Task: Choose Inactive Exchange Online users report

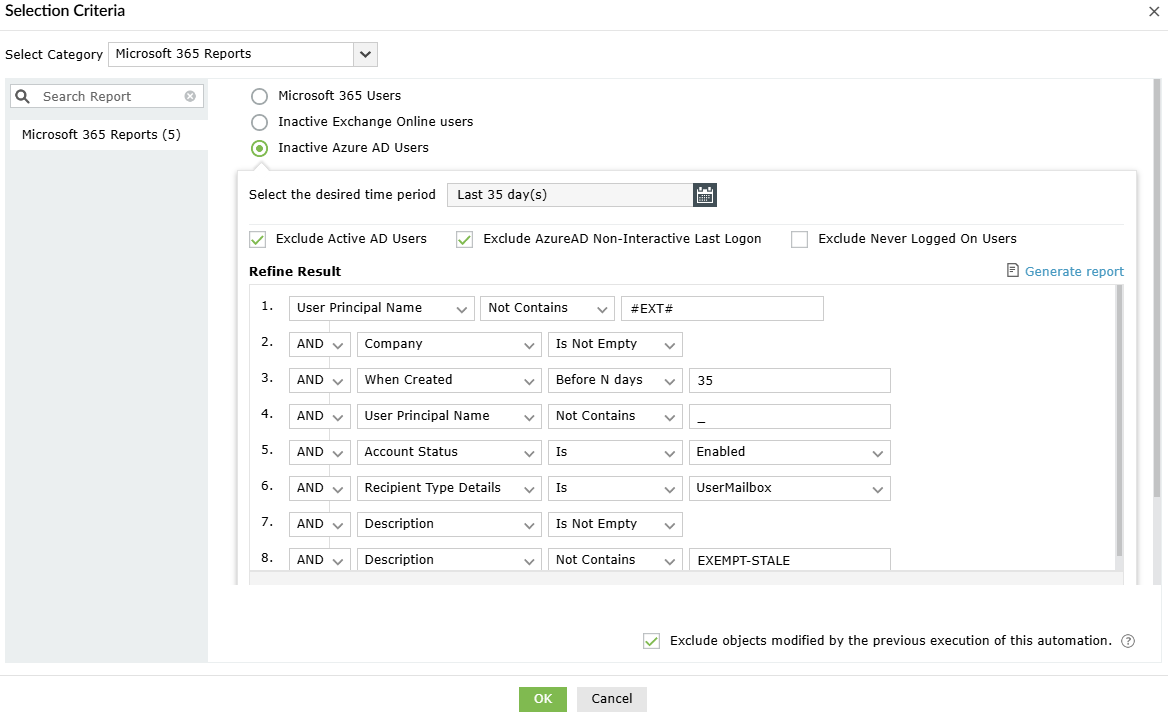Action: [260, 122]
